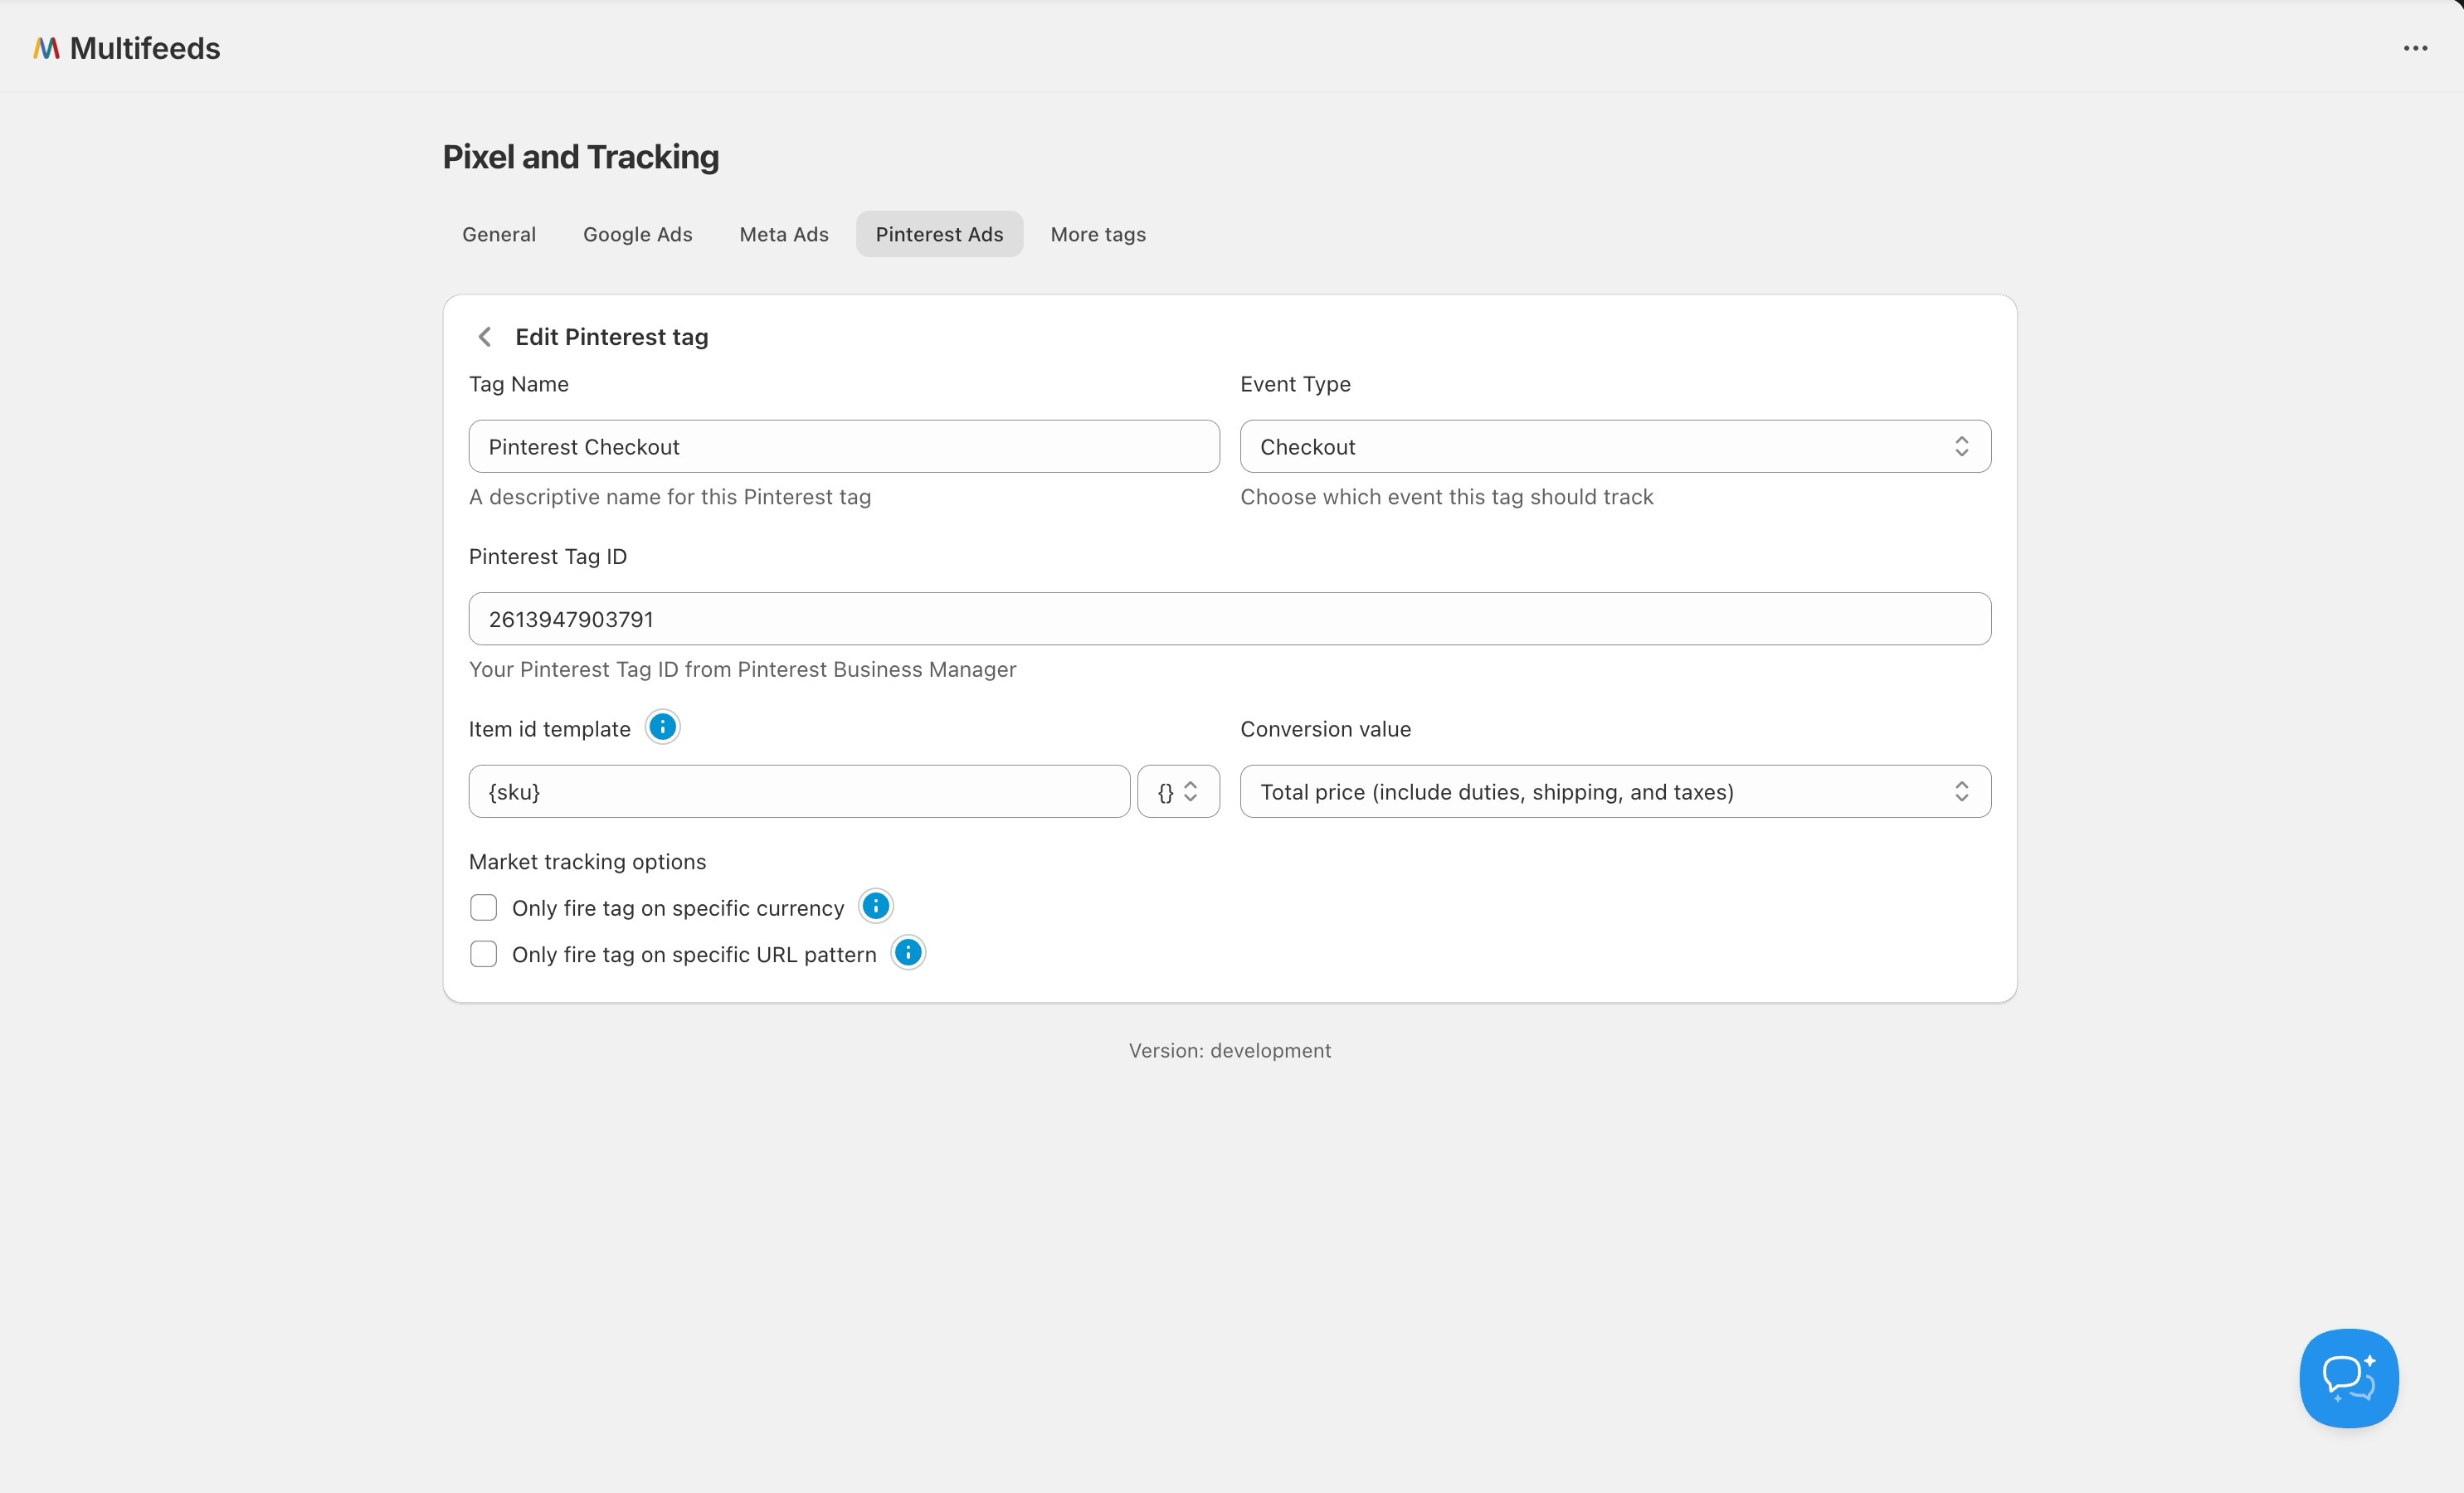Click the Multifeeds app title text
Image resolution: width=2464 pixels, height=1493 pixels.
145,48
